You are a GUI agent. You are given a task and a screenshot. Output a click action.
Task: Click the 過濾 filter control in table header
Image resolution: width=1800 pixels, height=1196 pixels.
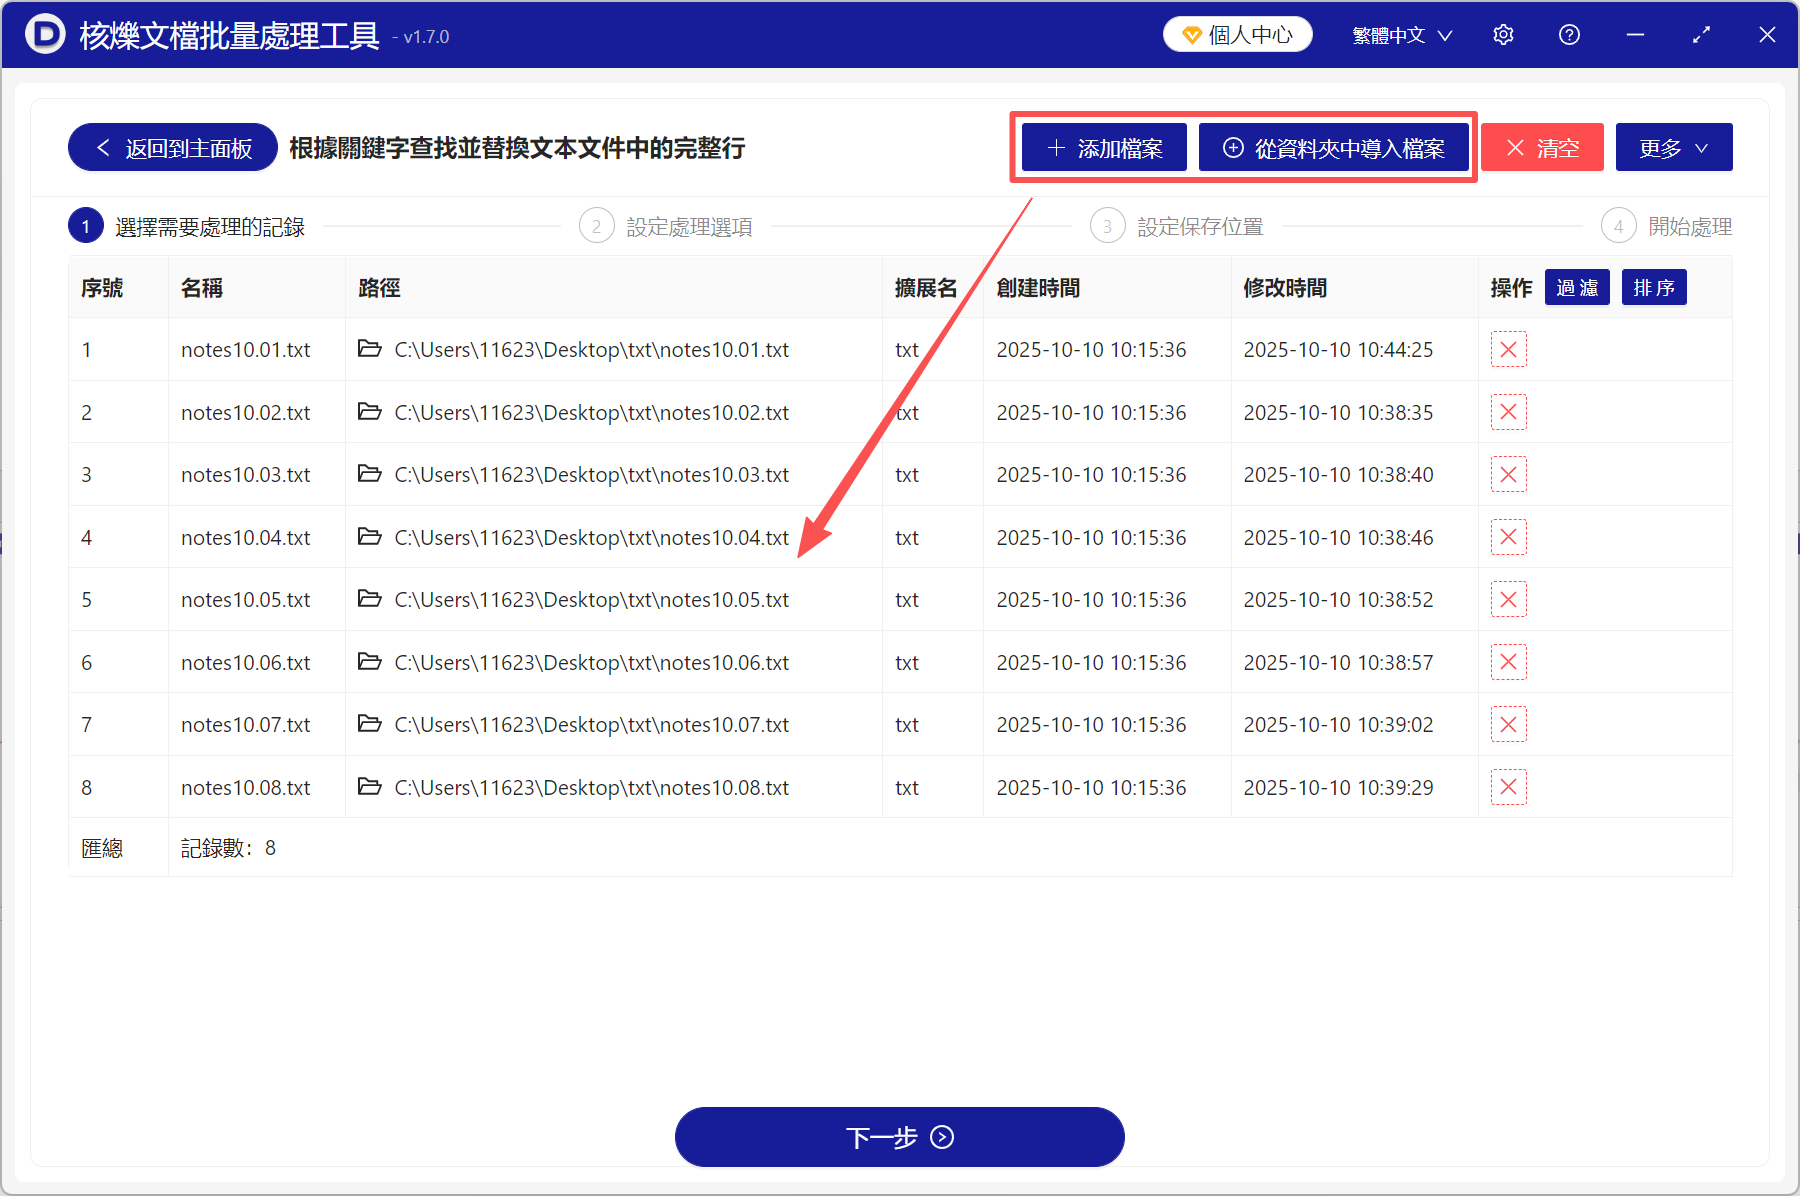[1577, 287]
